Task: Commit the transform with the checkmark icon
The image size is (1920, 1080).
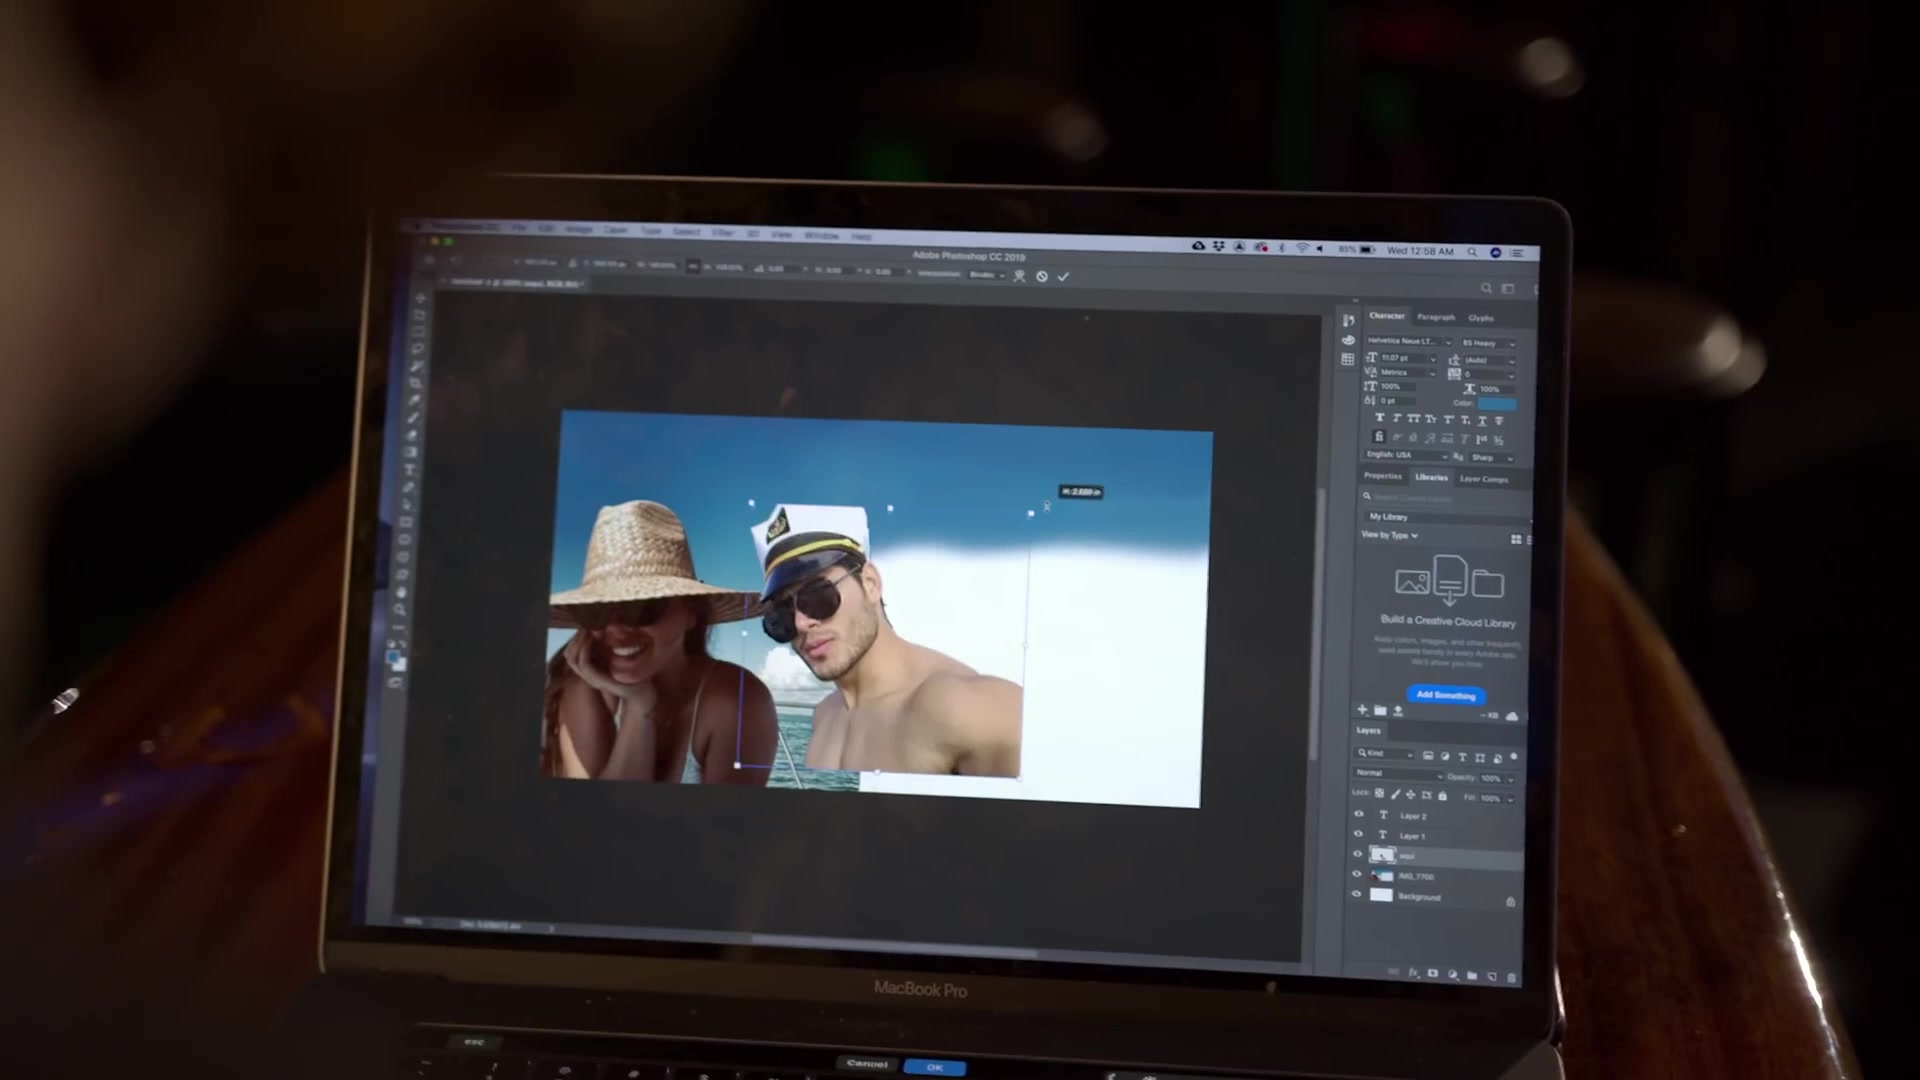Action: click(1063, 277)
